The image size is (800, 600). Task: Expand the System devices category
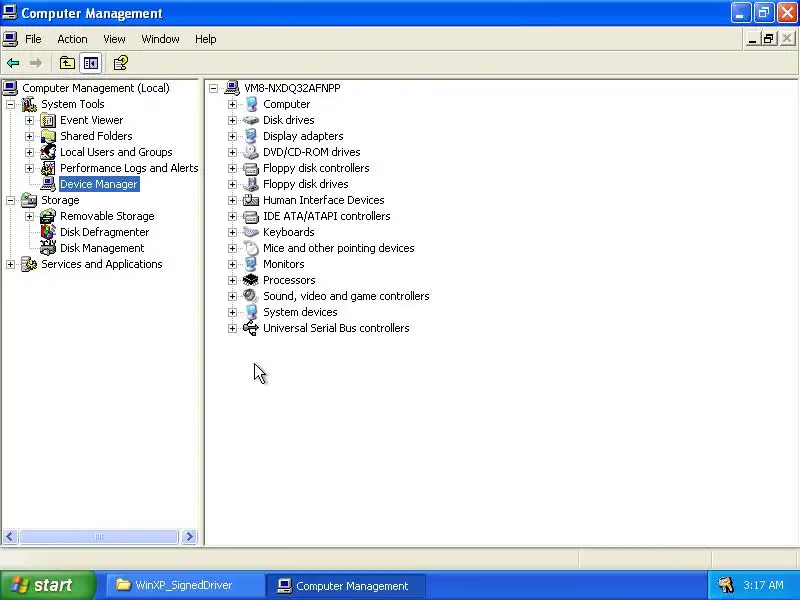coord(232,312)
